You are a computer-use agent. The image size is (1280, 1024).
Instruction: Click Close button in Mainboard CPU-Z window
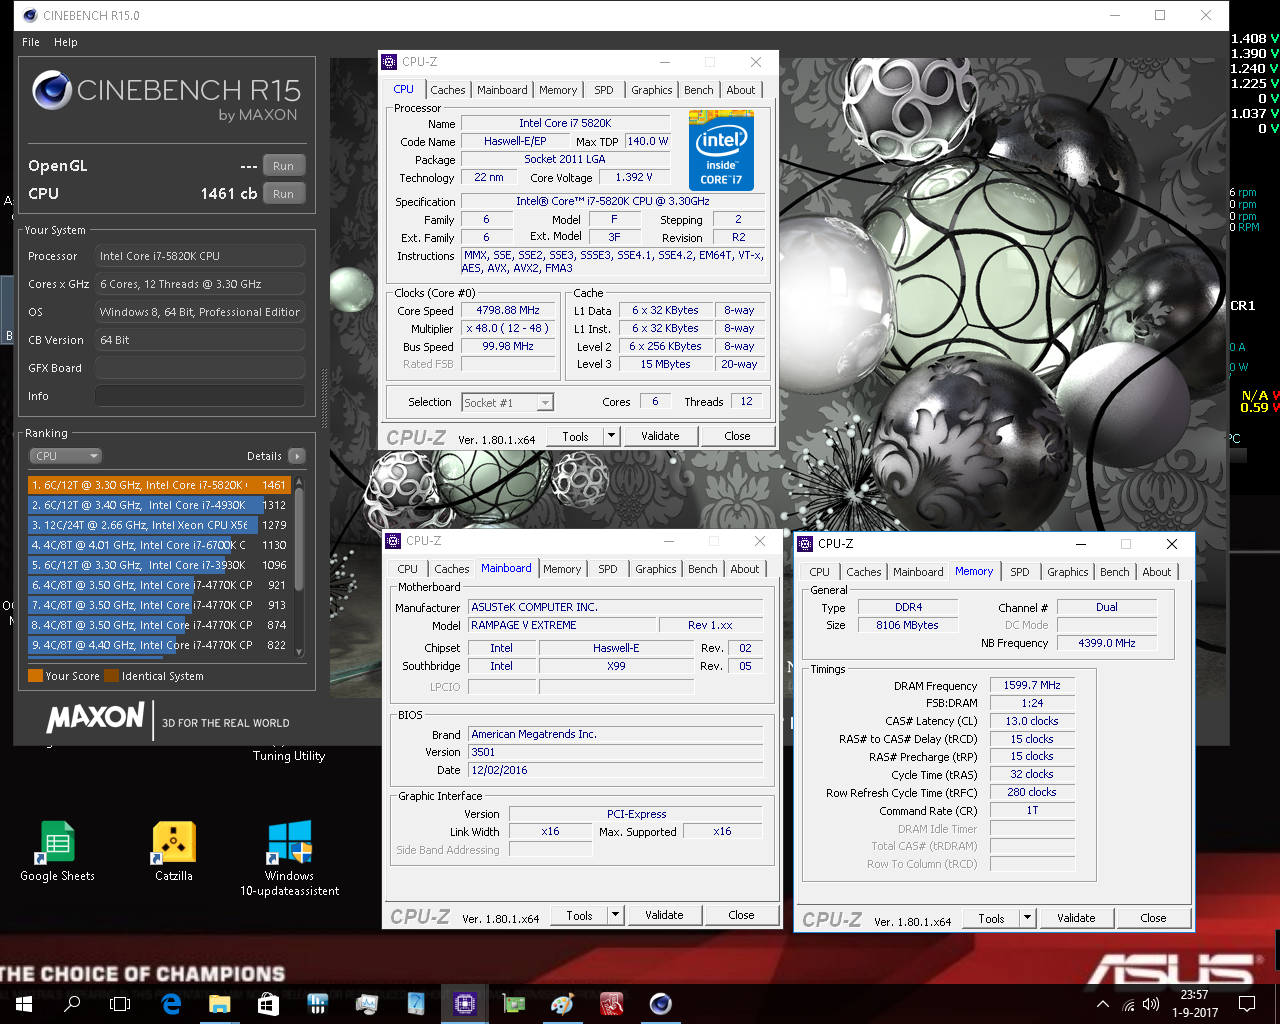click(741, 915)
